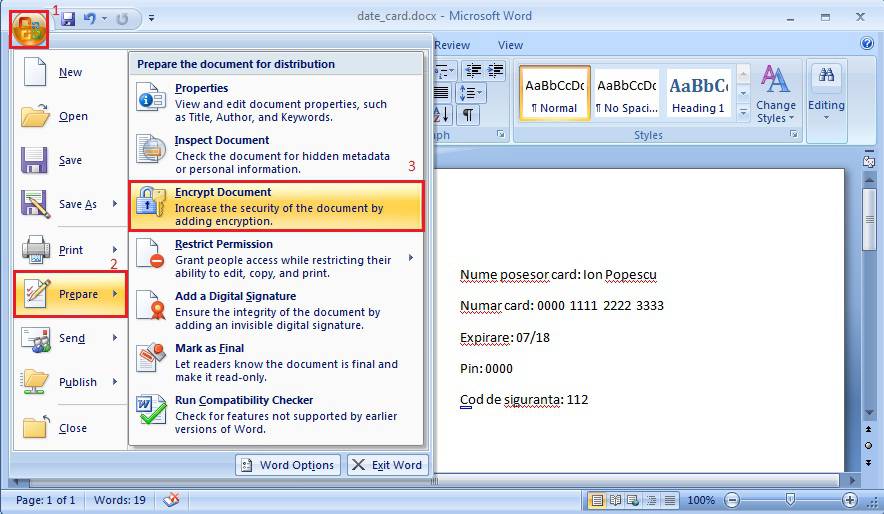Viewport: 884px width, 514px height.
Task: Apply the Heading 1 style
Action: coord(698,94)
